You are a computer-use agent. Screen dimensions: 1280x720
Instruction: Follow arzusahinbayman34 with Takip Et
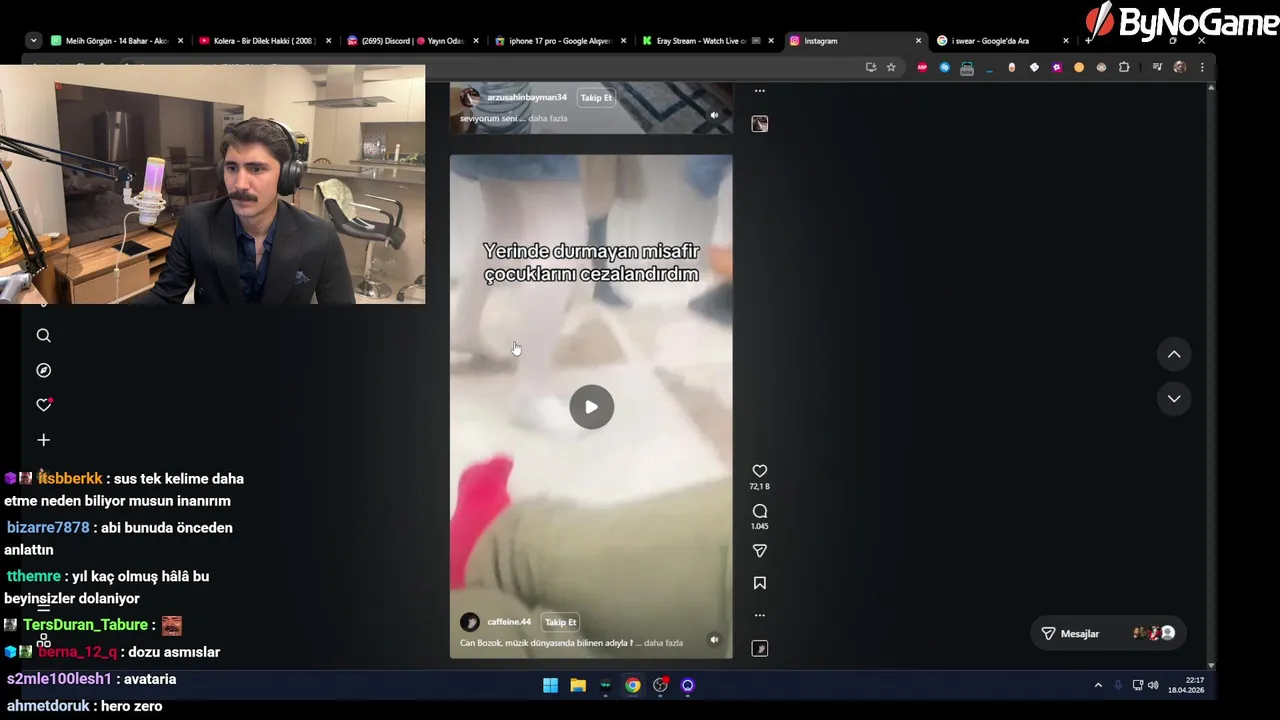tap(596, 97)
